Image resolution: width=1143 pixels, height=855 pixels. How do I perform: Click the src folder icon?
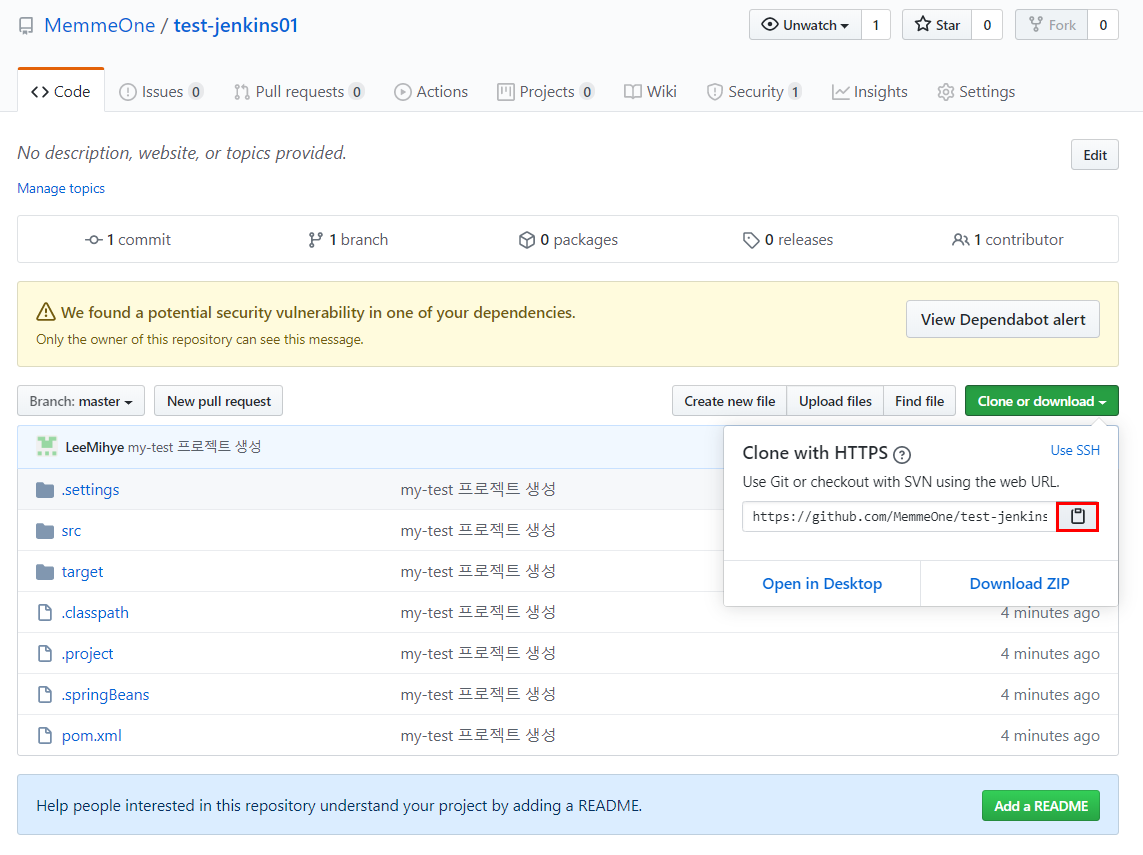[45, 531]
